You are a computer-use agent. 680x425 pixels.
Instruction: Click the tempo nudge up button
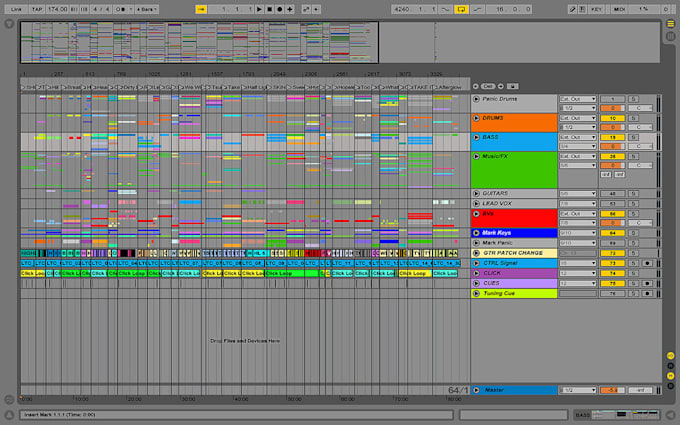(x=84, y=9)
